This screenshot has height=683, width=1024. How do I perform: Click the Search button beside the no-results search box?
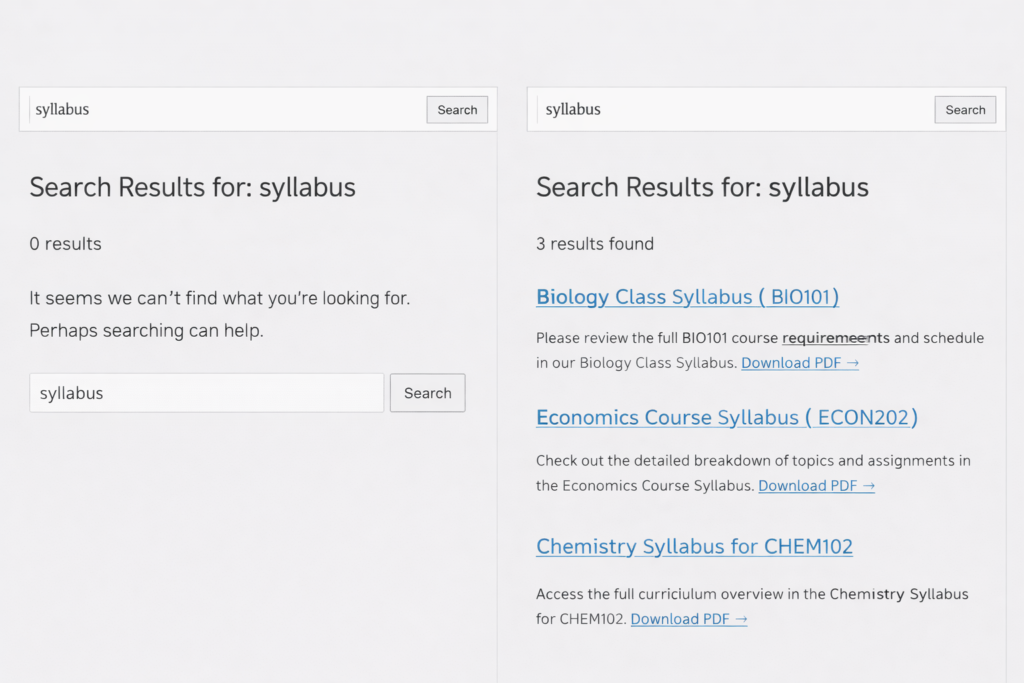[427, 393]
